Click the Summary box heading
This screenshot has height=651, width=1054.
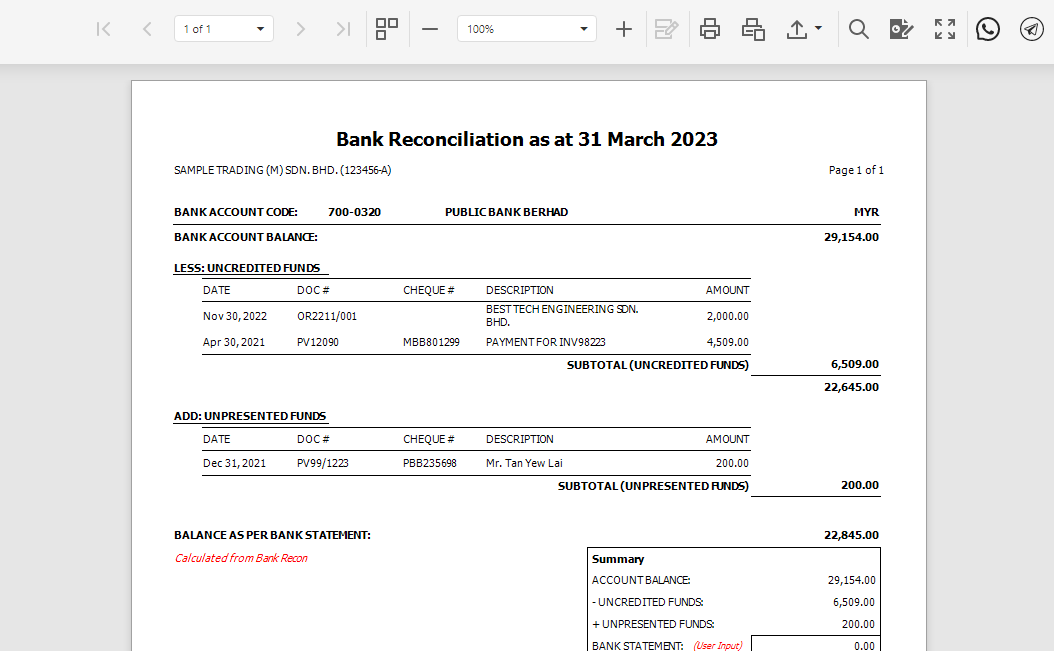click(x=618, y=560)
